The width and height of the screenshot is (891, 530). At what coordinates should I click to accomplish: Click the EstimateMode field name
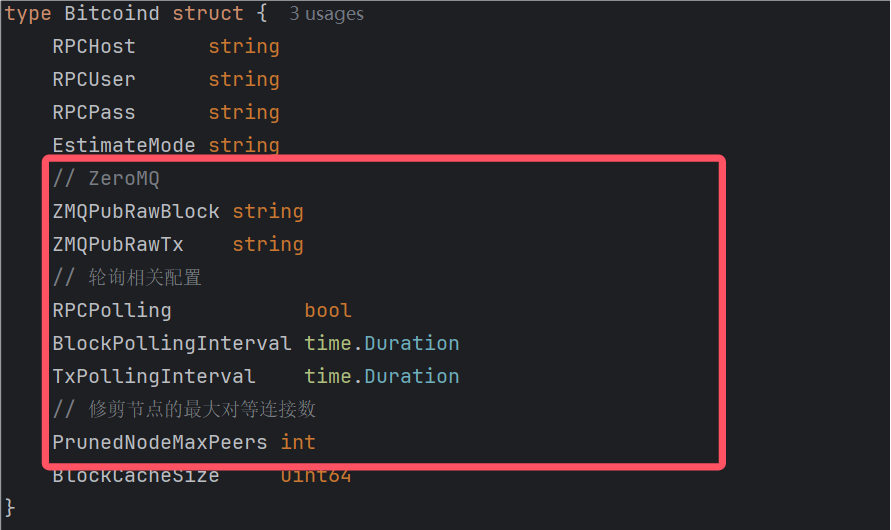click(x=124, y=145)
